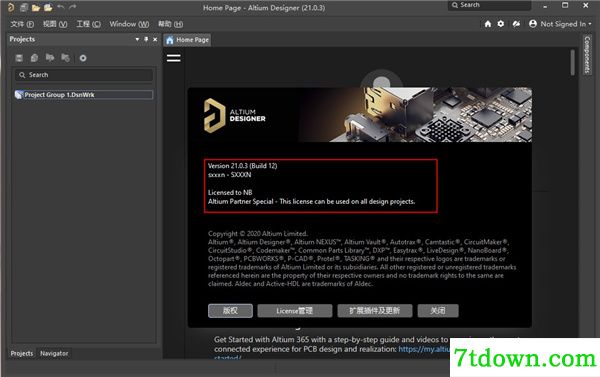Switch to the Projects bottom tab
Viewport: 600px width, 377px height.
pyautogui.click(x=21, y=353)
